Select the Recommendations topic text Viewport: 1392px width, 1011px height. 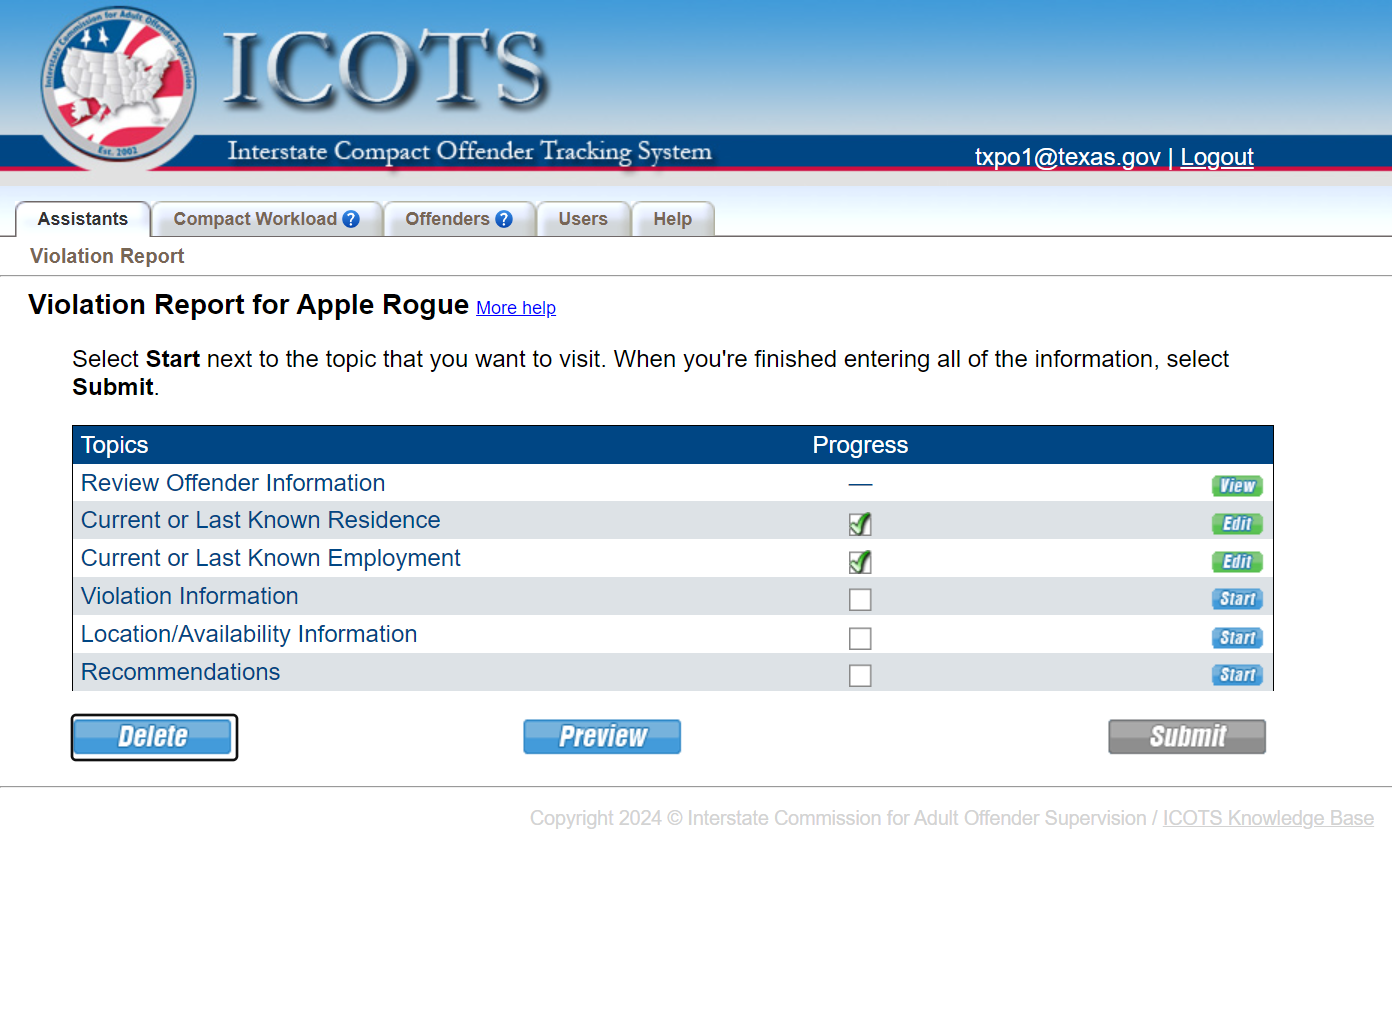click(x=181, y=672)
